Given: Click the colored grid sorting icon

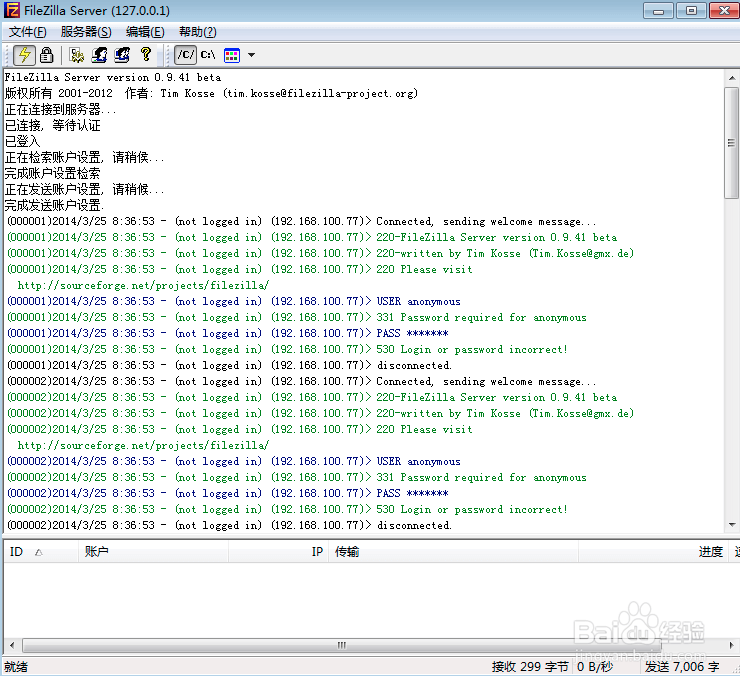Looking at the screenshot, I should tap(232, 55).
